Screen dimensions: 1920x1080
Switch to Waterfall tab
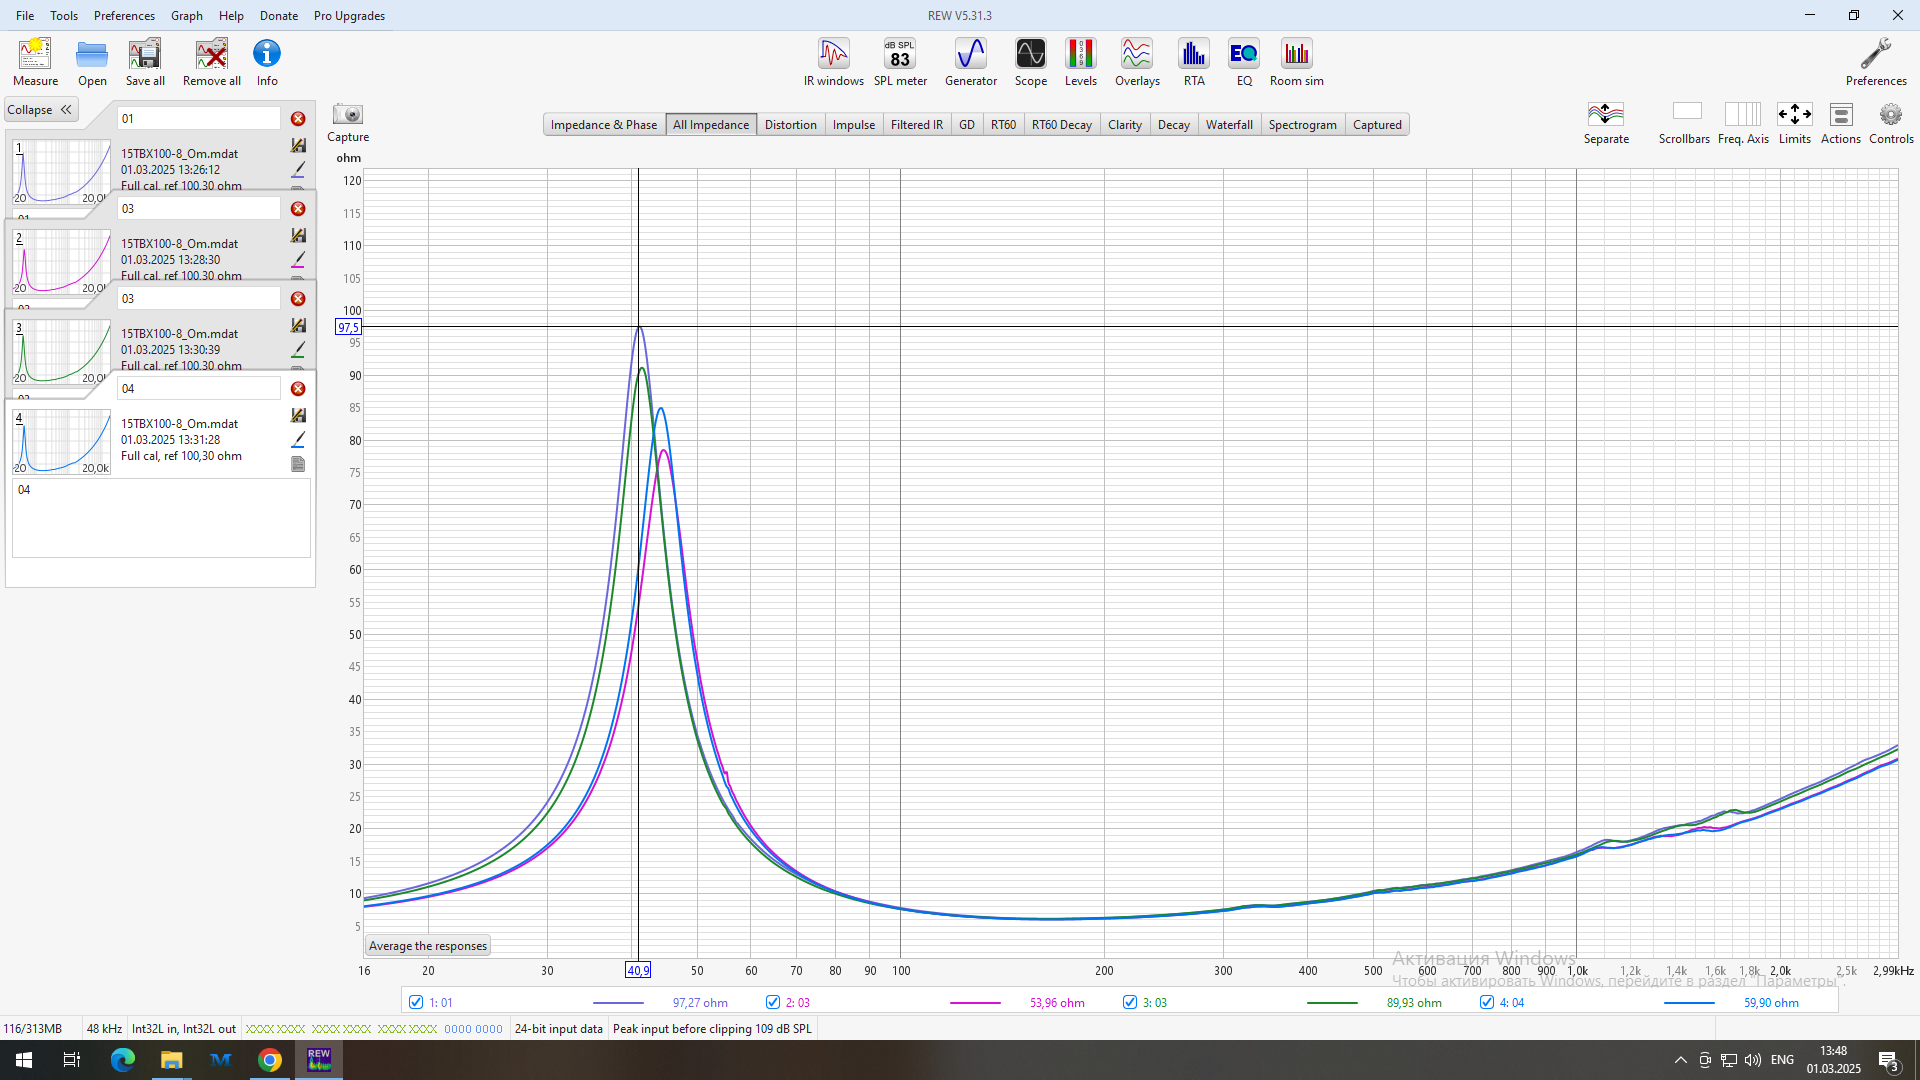(x=1229, y=125)
